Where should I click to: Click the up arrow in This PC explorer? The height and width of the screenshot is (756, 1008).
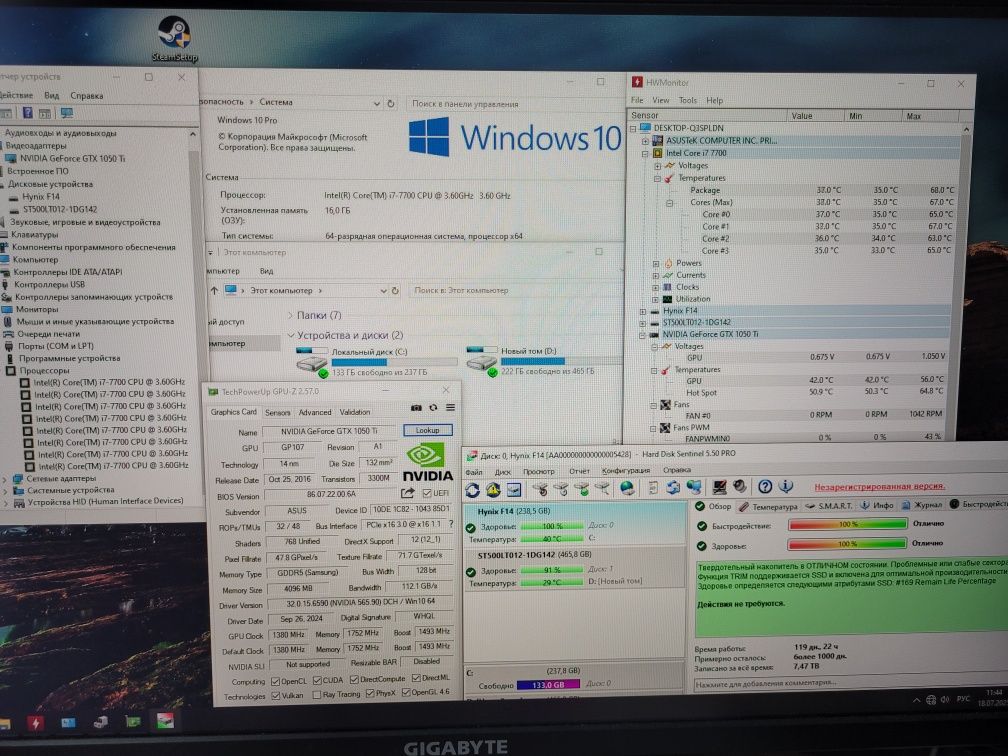214,291
